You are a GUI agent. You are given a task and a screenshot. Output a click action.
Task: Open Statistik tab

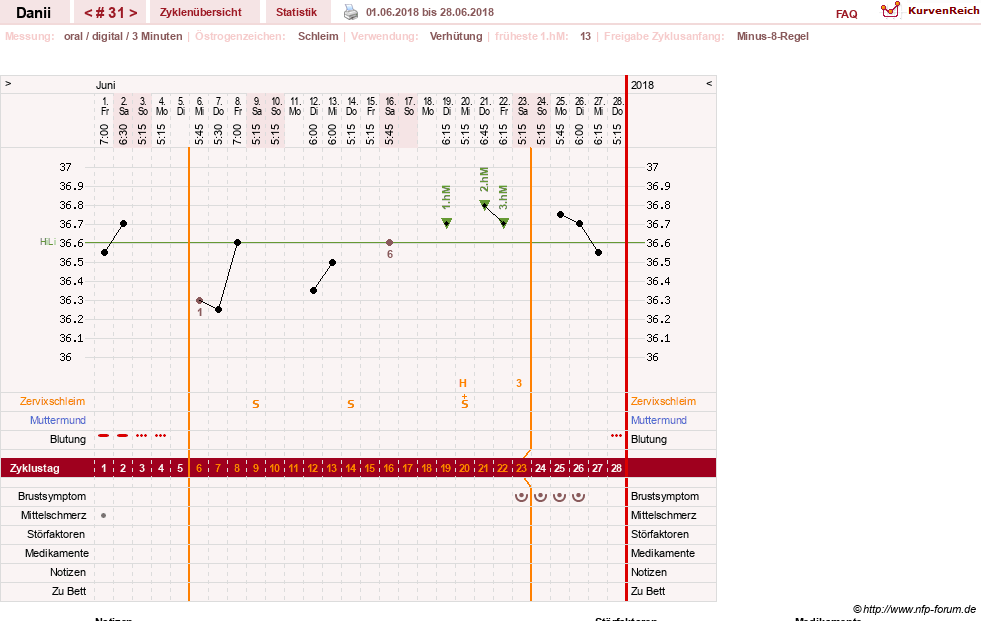[297, 12]
